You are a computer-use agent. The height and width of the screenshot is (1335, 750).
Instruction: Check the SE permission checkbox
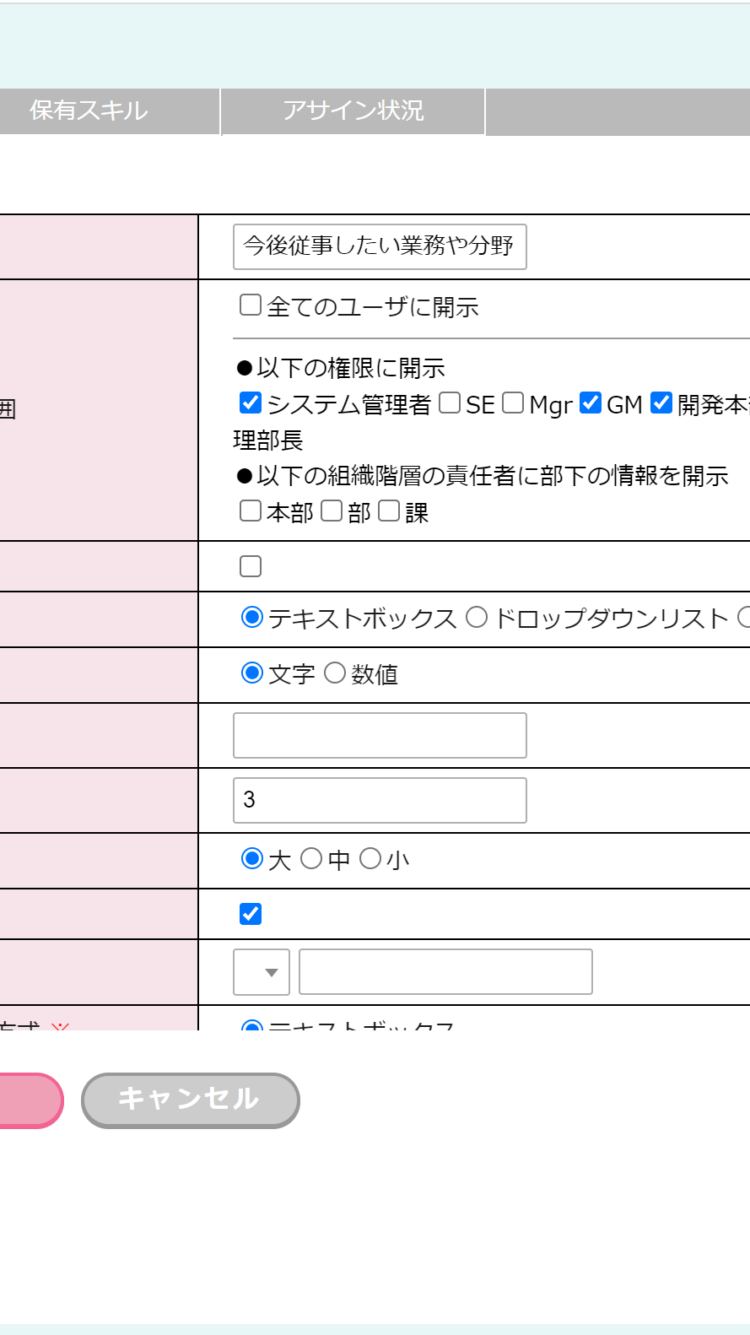point(450,403)
